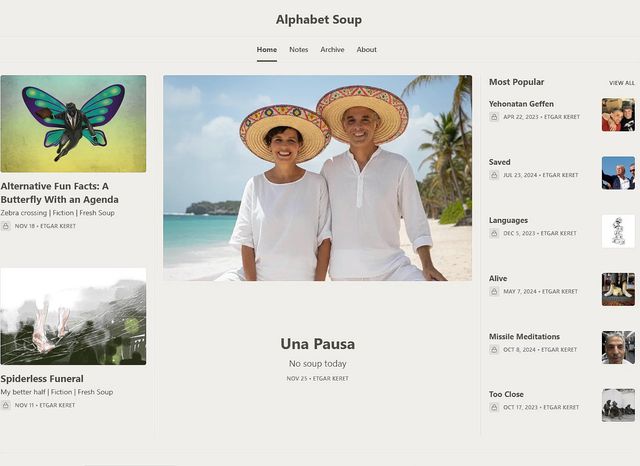Image resolution: width=640 pixels, height=466 pixels.
Task: Click lock icon under Alive post
Action: coord(494,292)
